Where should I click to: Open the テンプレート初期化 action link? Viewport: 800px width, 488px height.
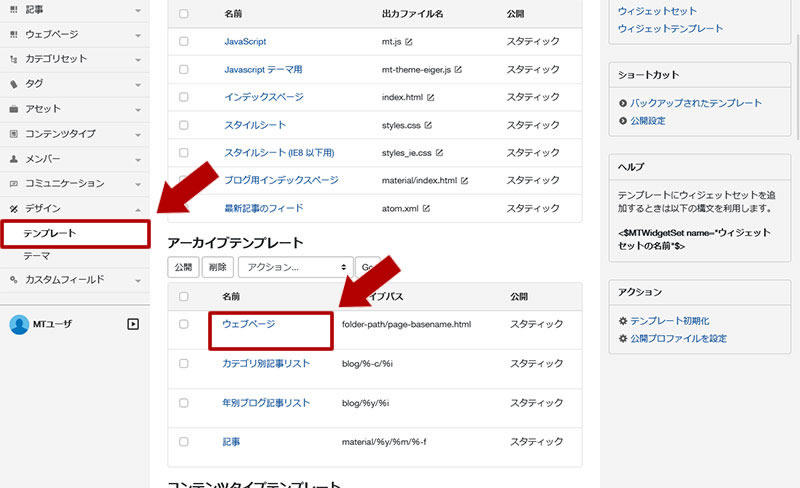669,321
